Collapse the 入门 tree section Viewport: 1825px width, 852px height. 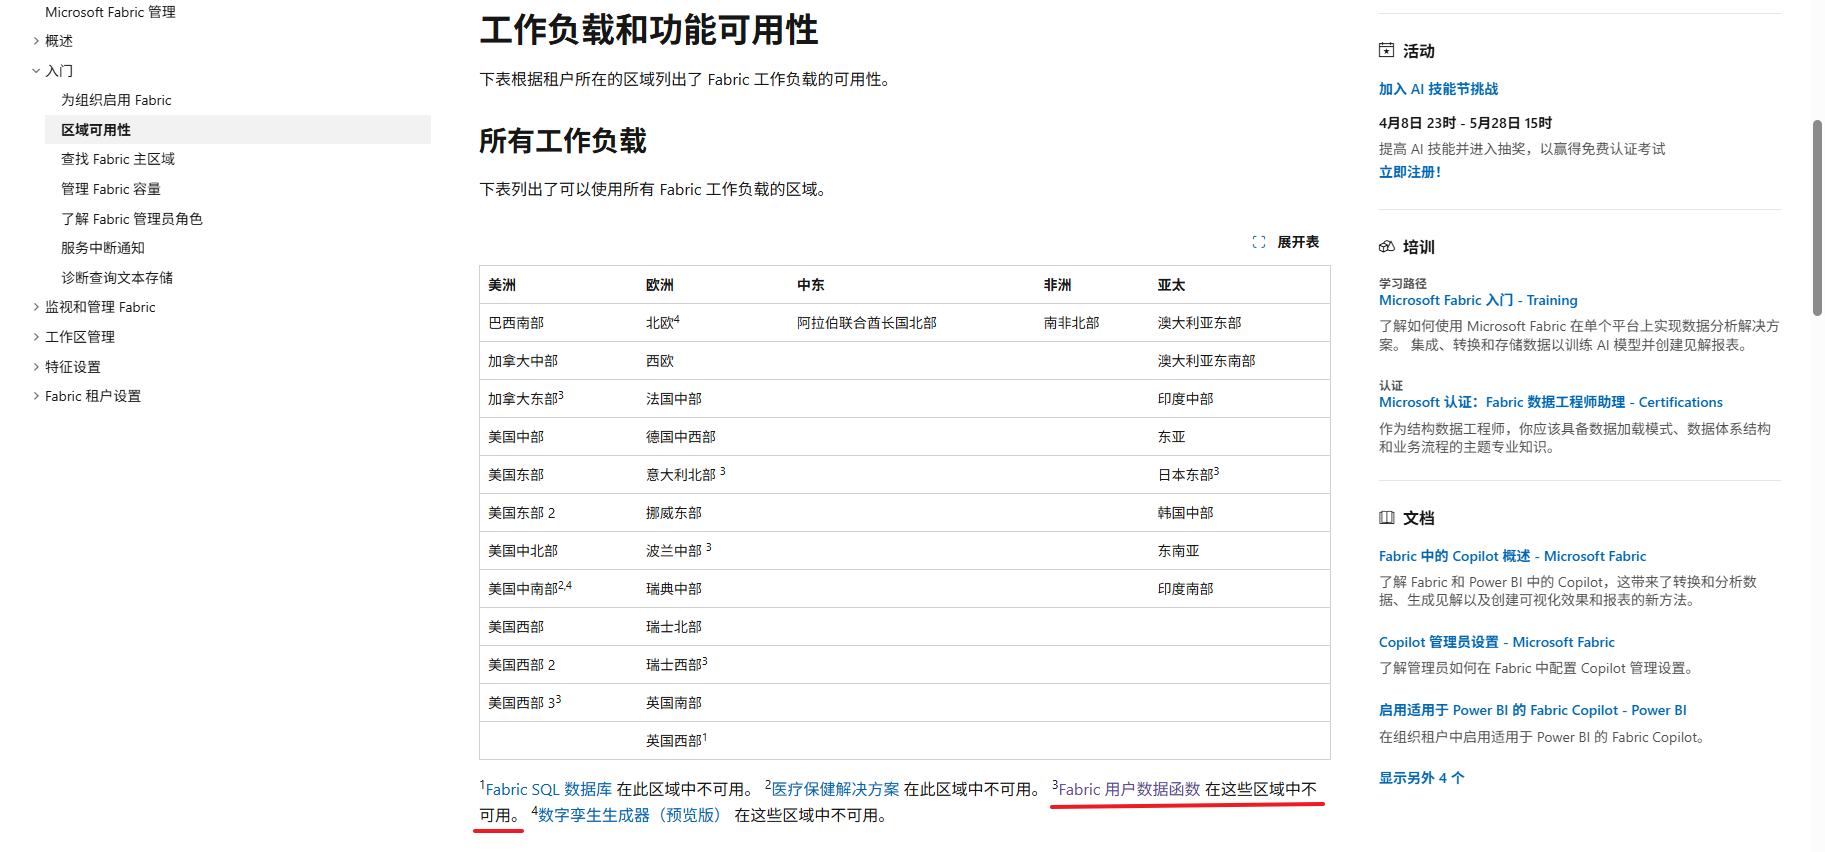36,71
